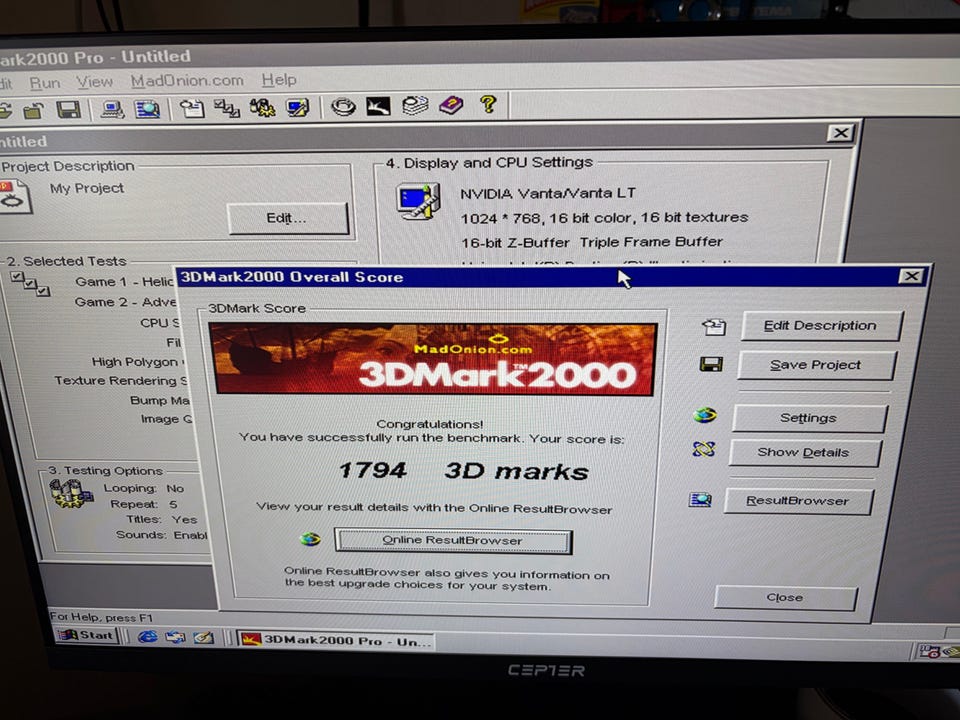Click the Windows Start button
Image resolution: width=960 pixels, height=720 pixels.
[86, 635]
